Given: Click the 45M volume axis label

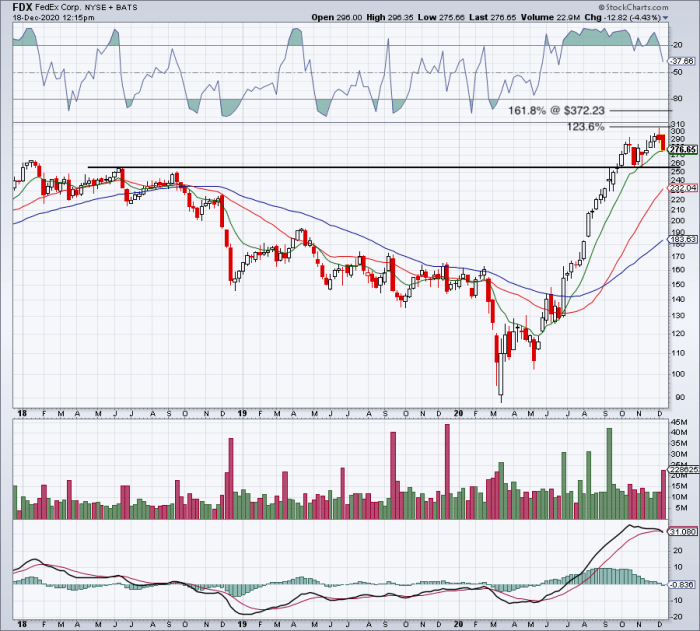Looking at the screenshot, I should [681, 422].
